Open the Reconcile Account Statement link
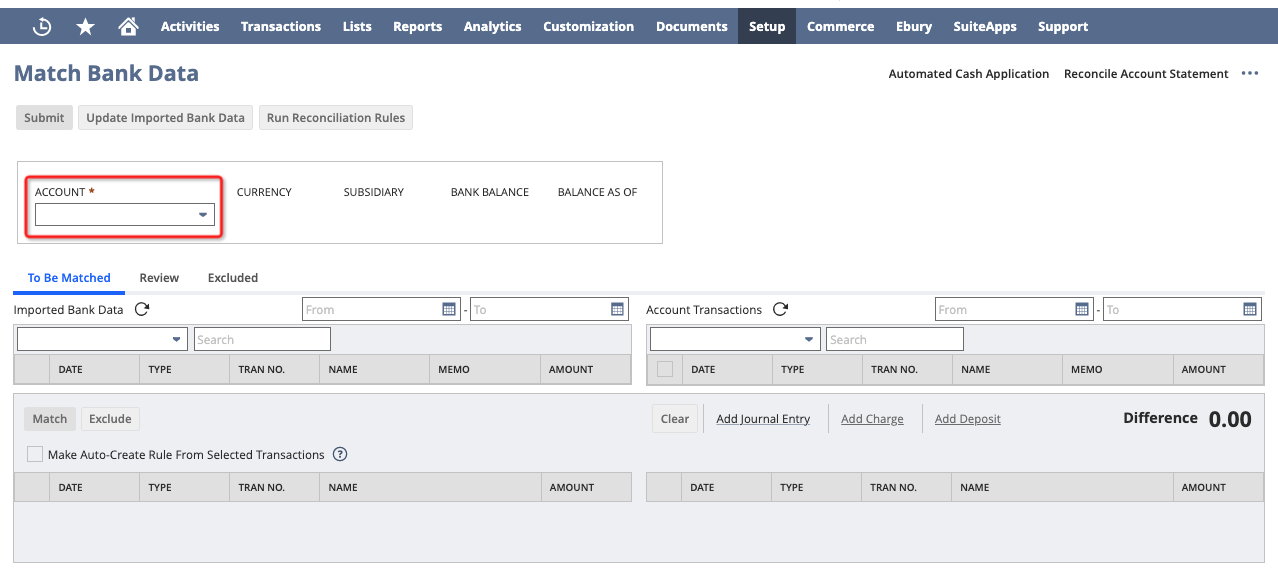The height and width of the screenshot is (573, 1278). tap(1146, 74)
